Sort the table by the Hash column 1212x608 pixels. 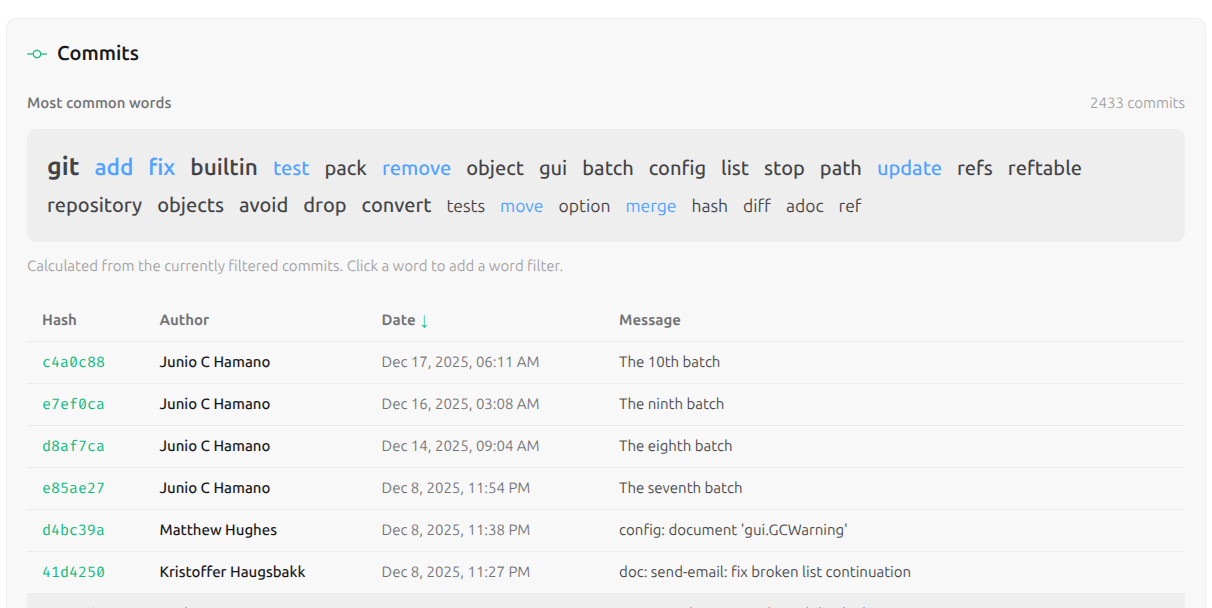click(x=59, y=320)
